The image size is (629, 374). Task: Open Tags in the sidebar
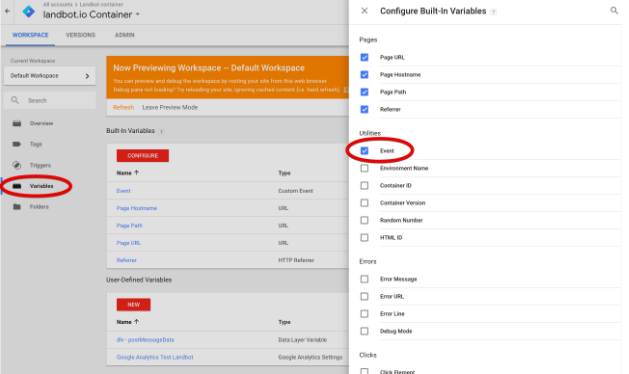point(36,144)
